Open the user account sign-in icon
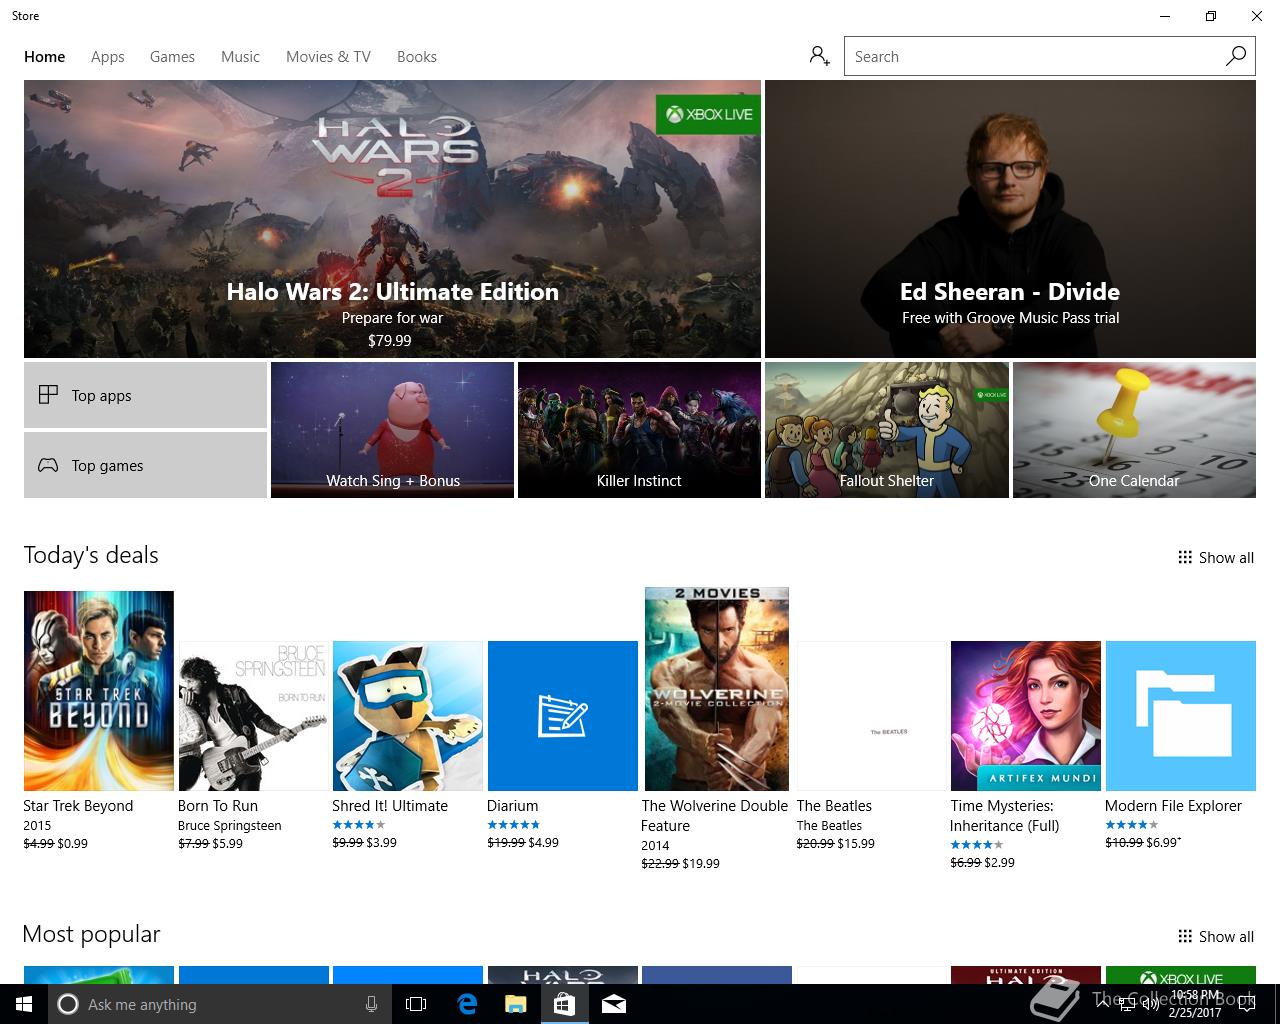 tap(820, 56)
